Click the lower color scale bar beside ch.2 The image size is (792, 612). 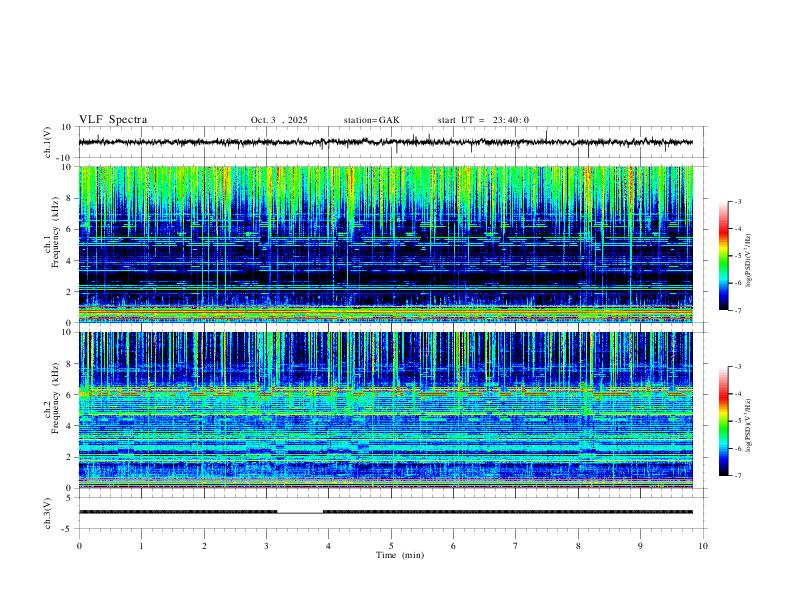tap(724, 421)
